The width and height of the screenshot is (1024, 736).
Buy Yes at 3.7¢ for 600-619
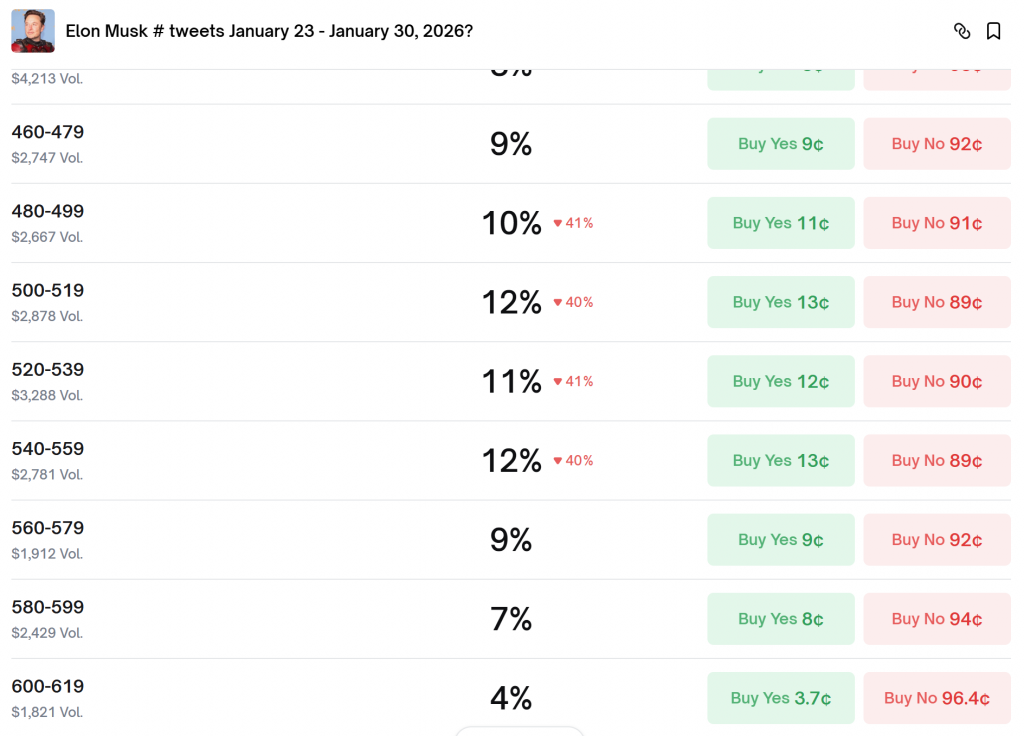[x=781, y=698]
